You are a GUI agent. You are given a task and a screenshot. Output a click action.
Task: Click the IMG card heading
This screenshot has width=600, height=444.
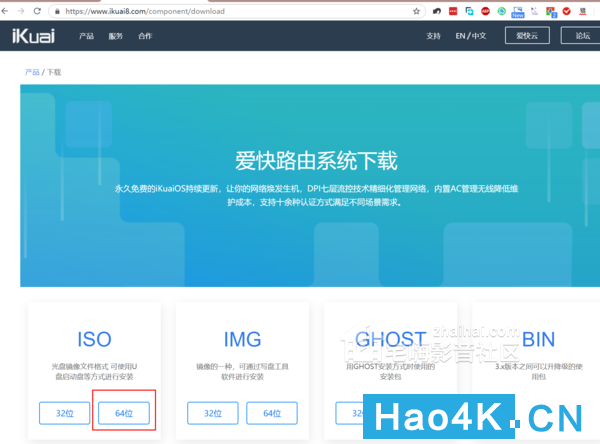(x=242, y=339)
